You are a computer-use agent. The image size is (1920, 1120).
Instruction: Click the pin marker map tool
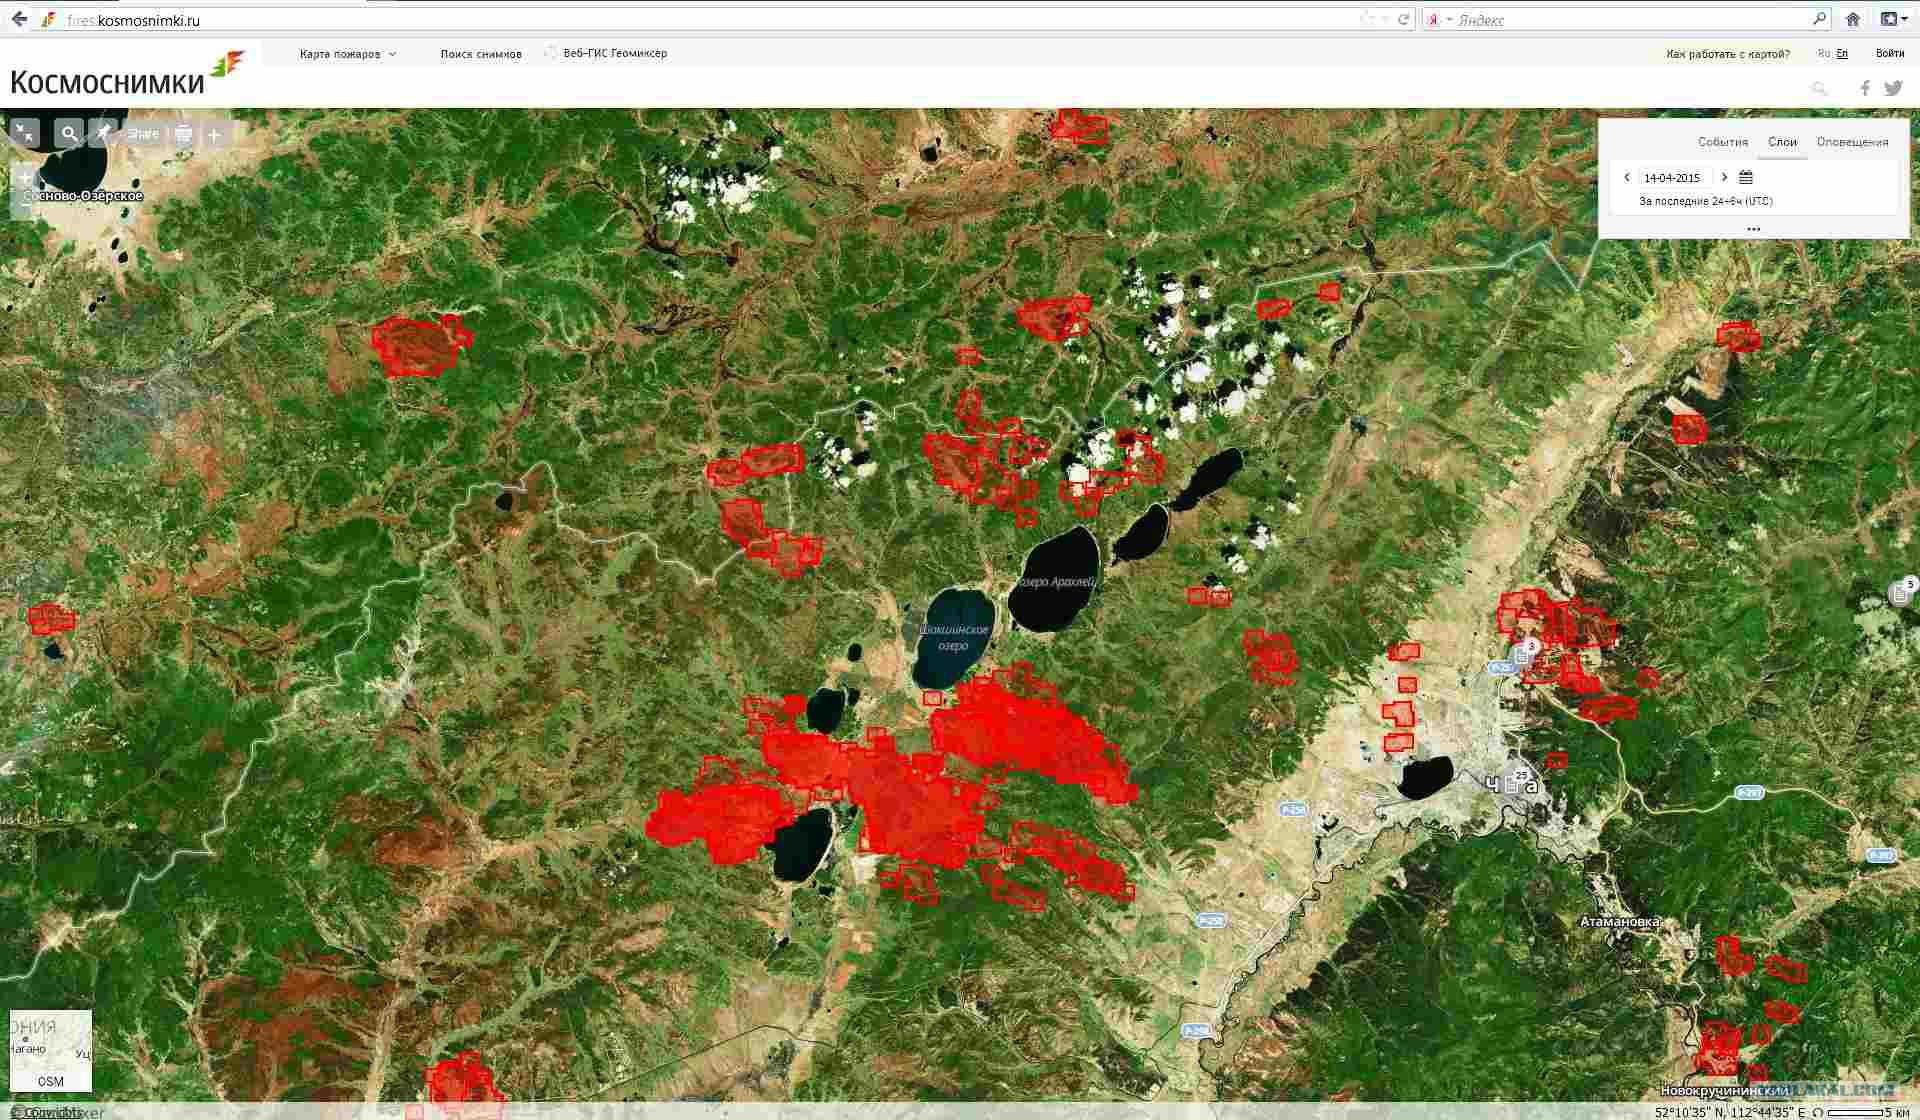[x=103, y=133]
